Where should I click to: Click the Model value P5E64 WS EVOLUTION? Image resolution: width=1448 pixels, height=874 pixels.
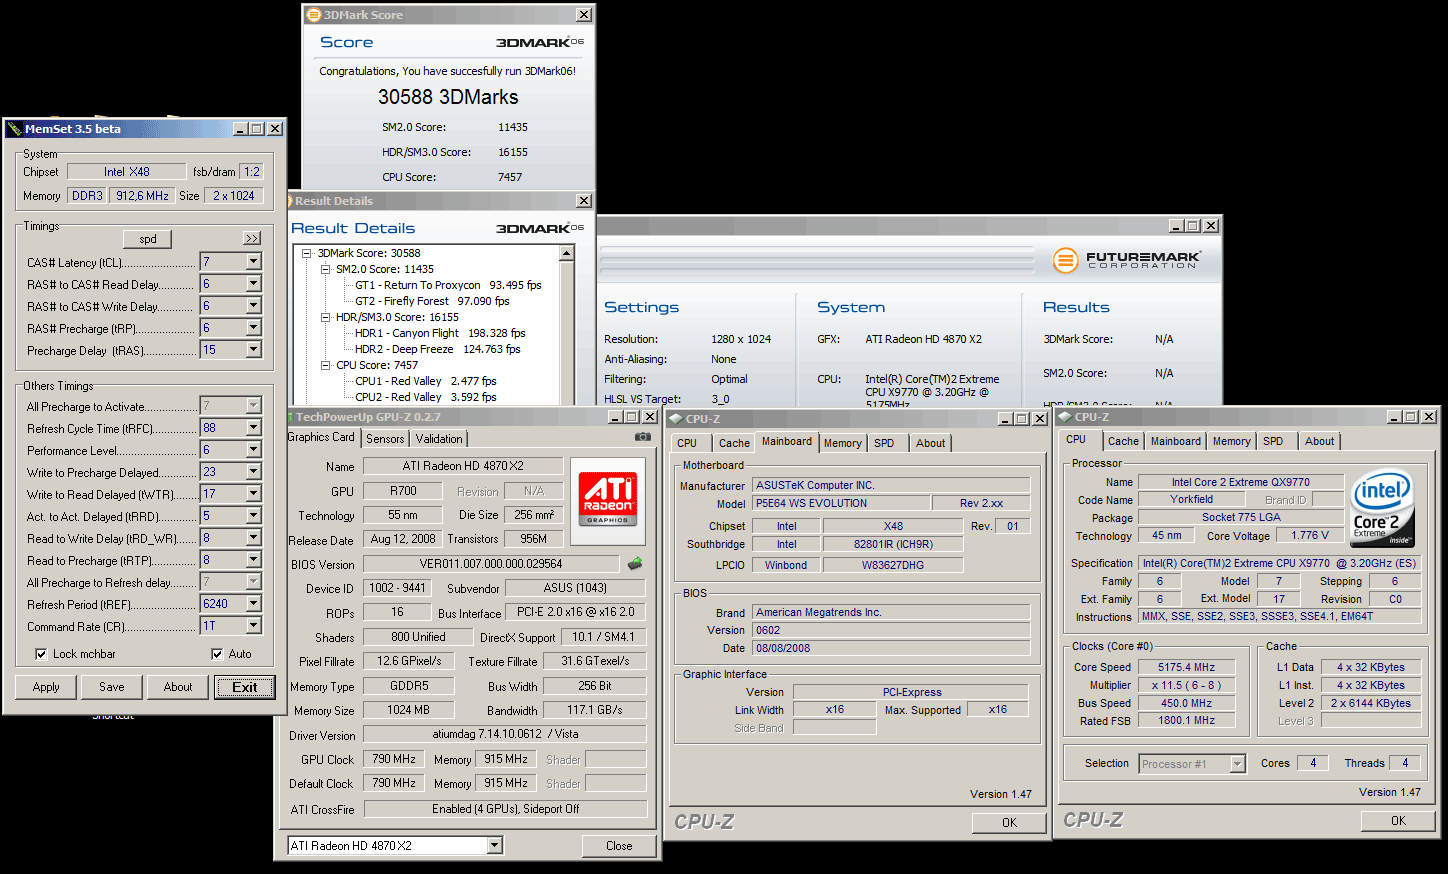pyautogui.click(x=841, y=503)
